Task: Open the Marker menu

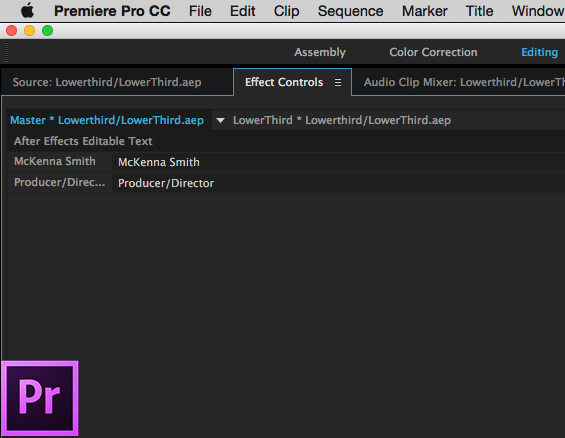Action: click(x=424, y=11)
